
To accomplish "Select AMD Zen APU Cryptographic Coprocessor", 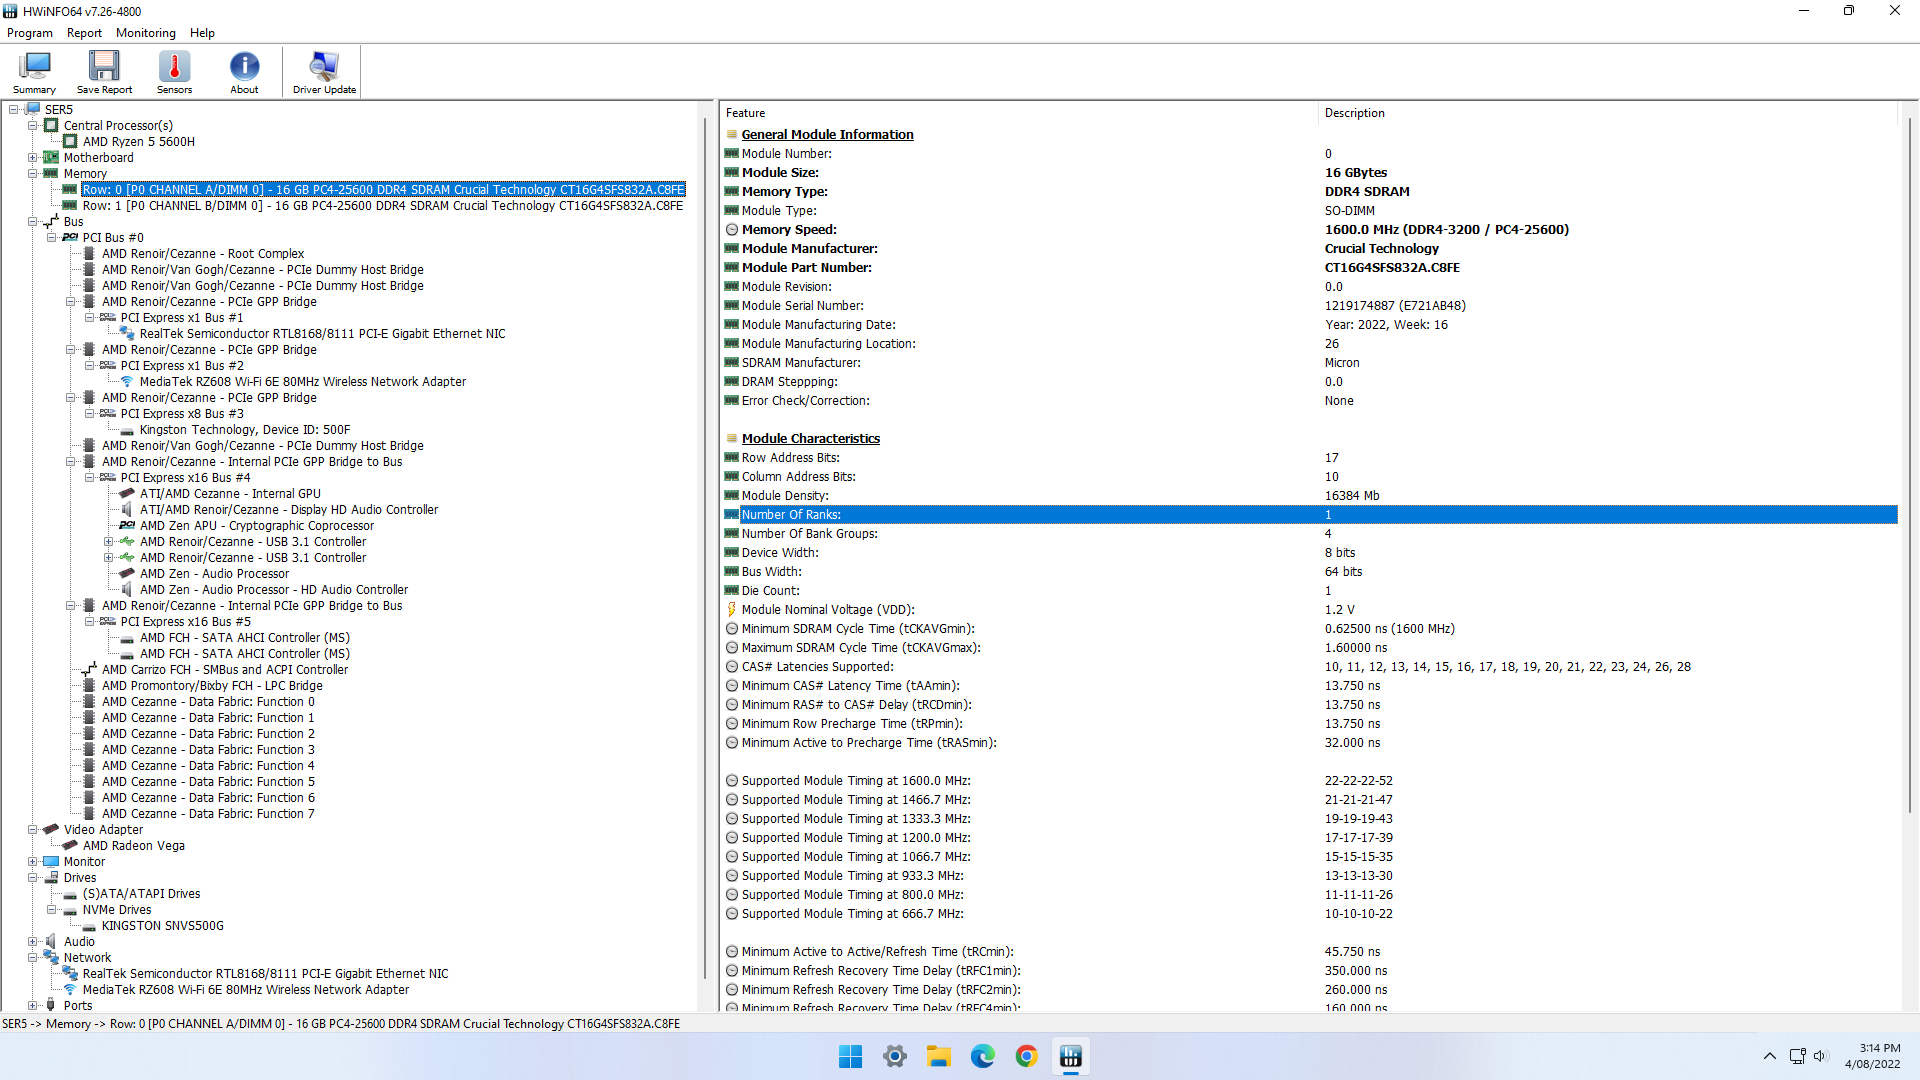I will tap(257, 526).
